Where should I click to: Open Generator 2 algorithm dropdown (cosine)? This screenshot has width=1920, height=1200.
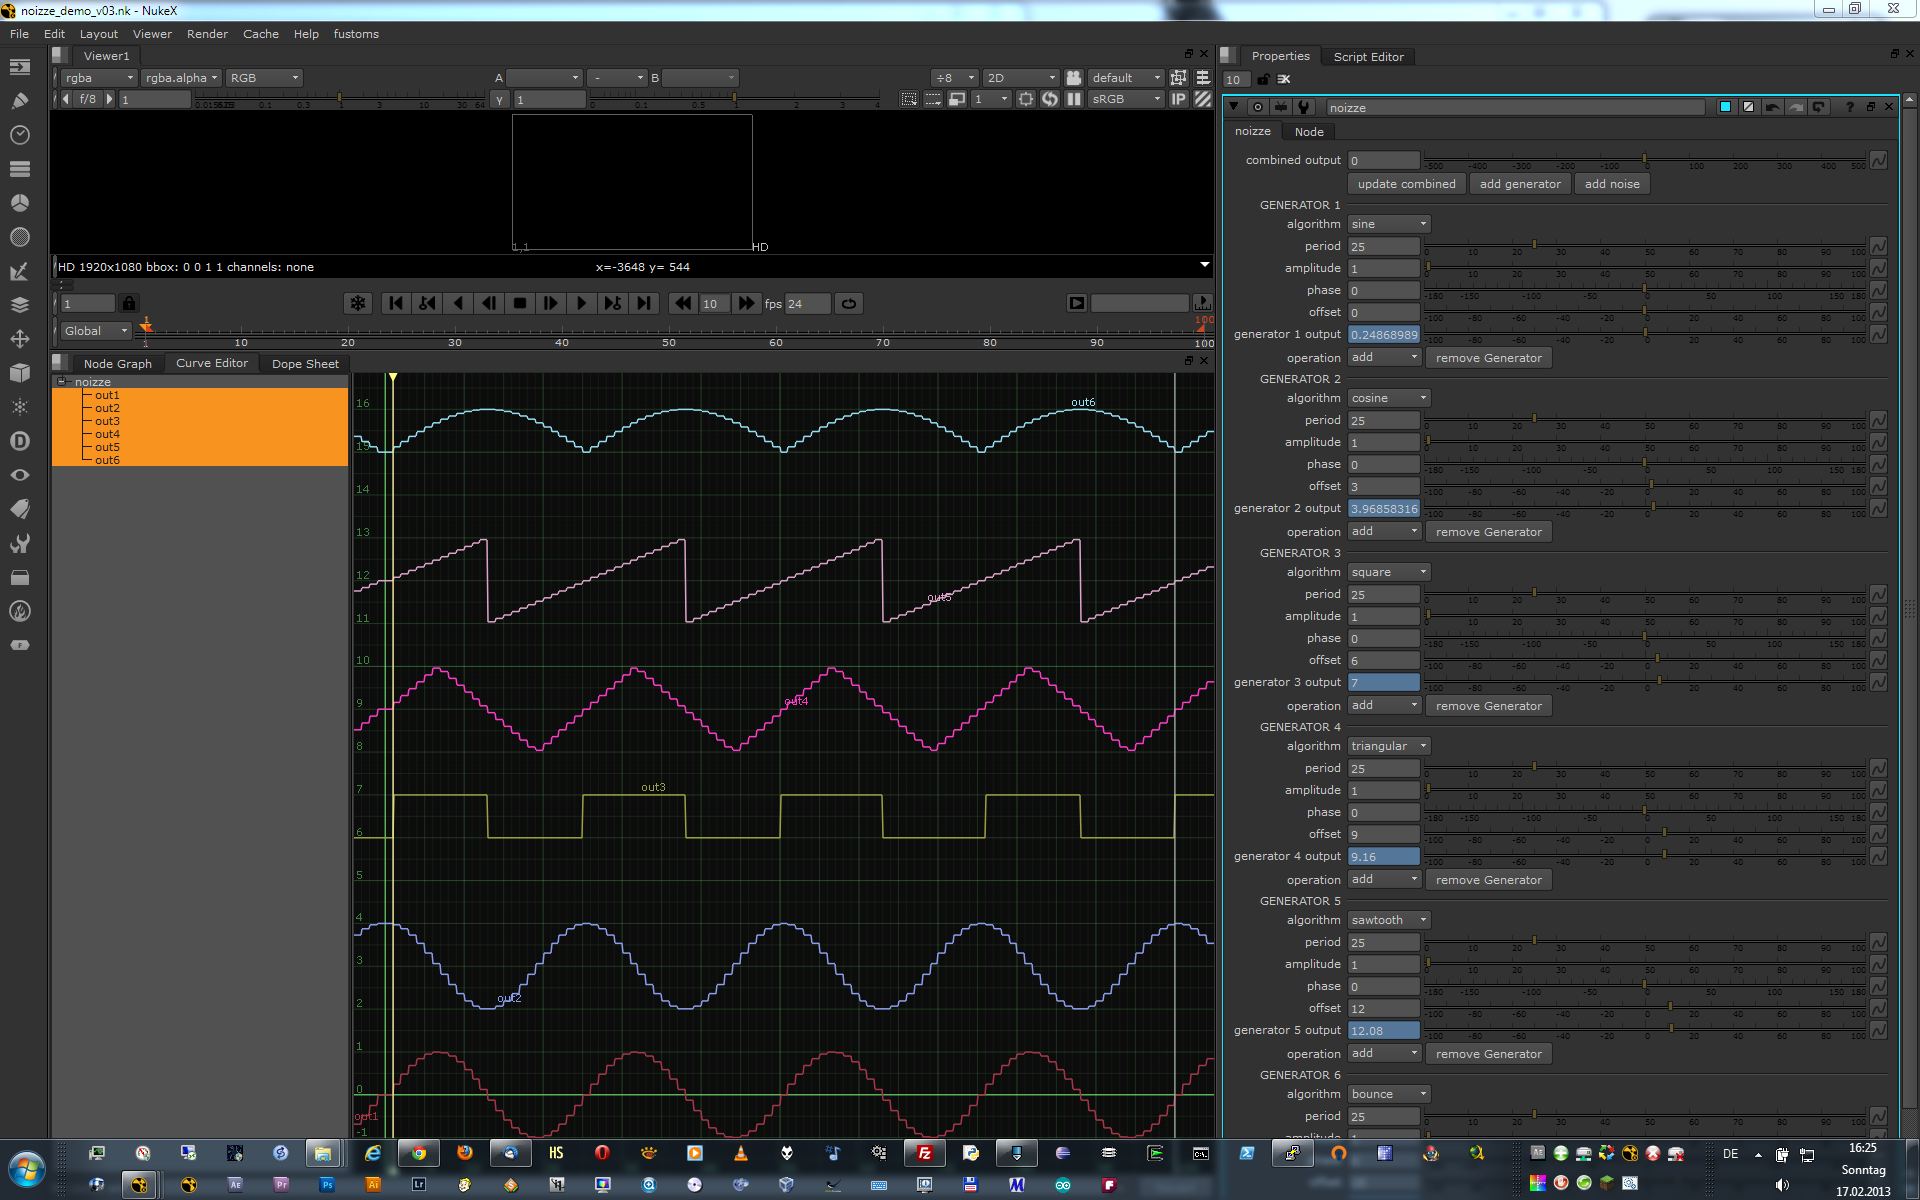click(1388, 398)
